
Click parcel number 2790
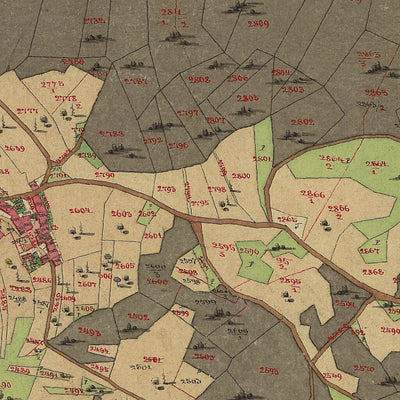105,175
